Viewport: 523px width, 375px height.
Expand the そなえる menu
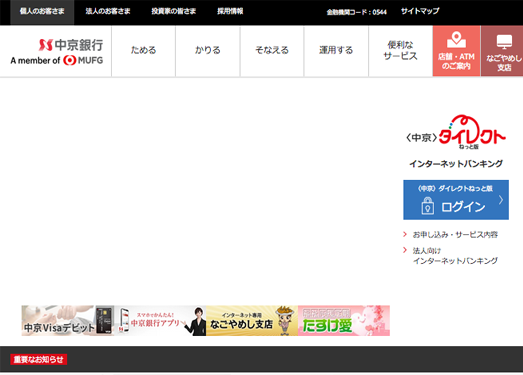click(272, 51)
